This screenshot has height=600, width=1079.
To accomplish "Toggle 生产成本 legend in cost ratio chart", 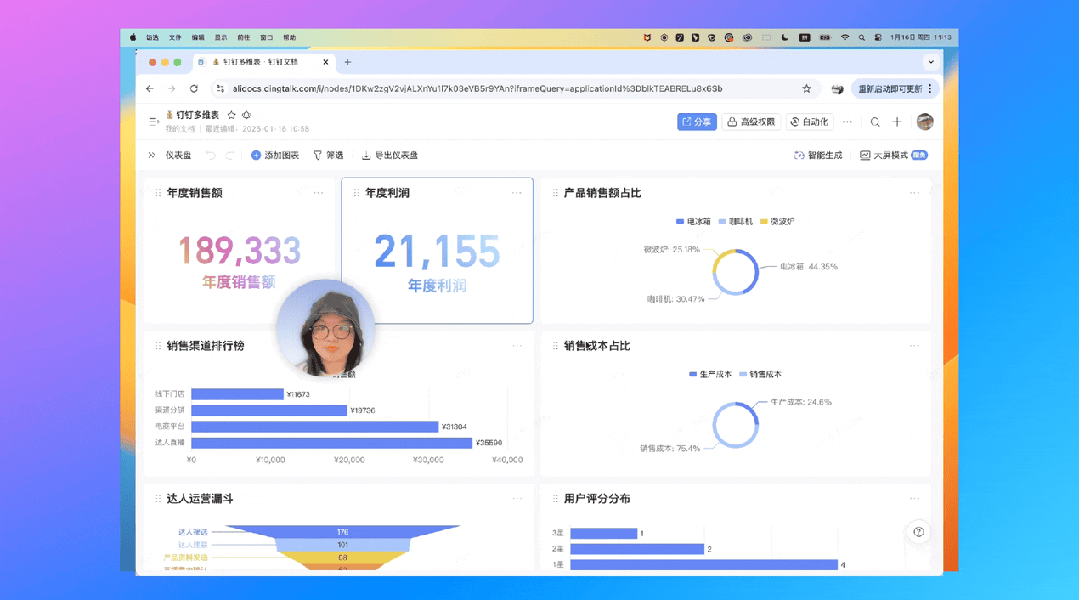I will [708, 374].
